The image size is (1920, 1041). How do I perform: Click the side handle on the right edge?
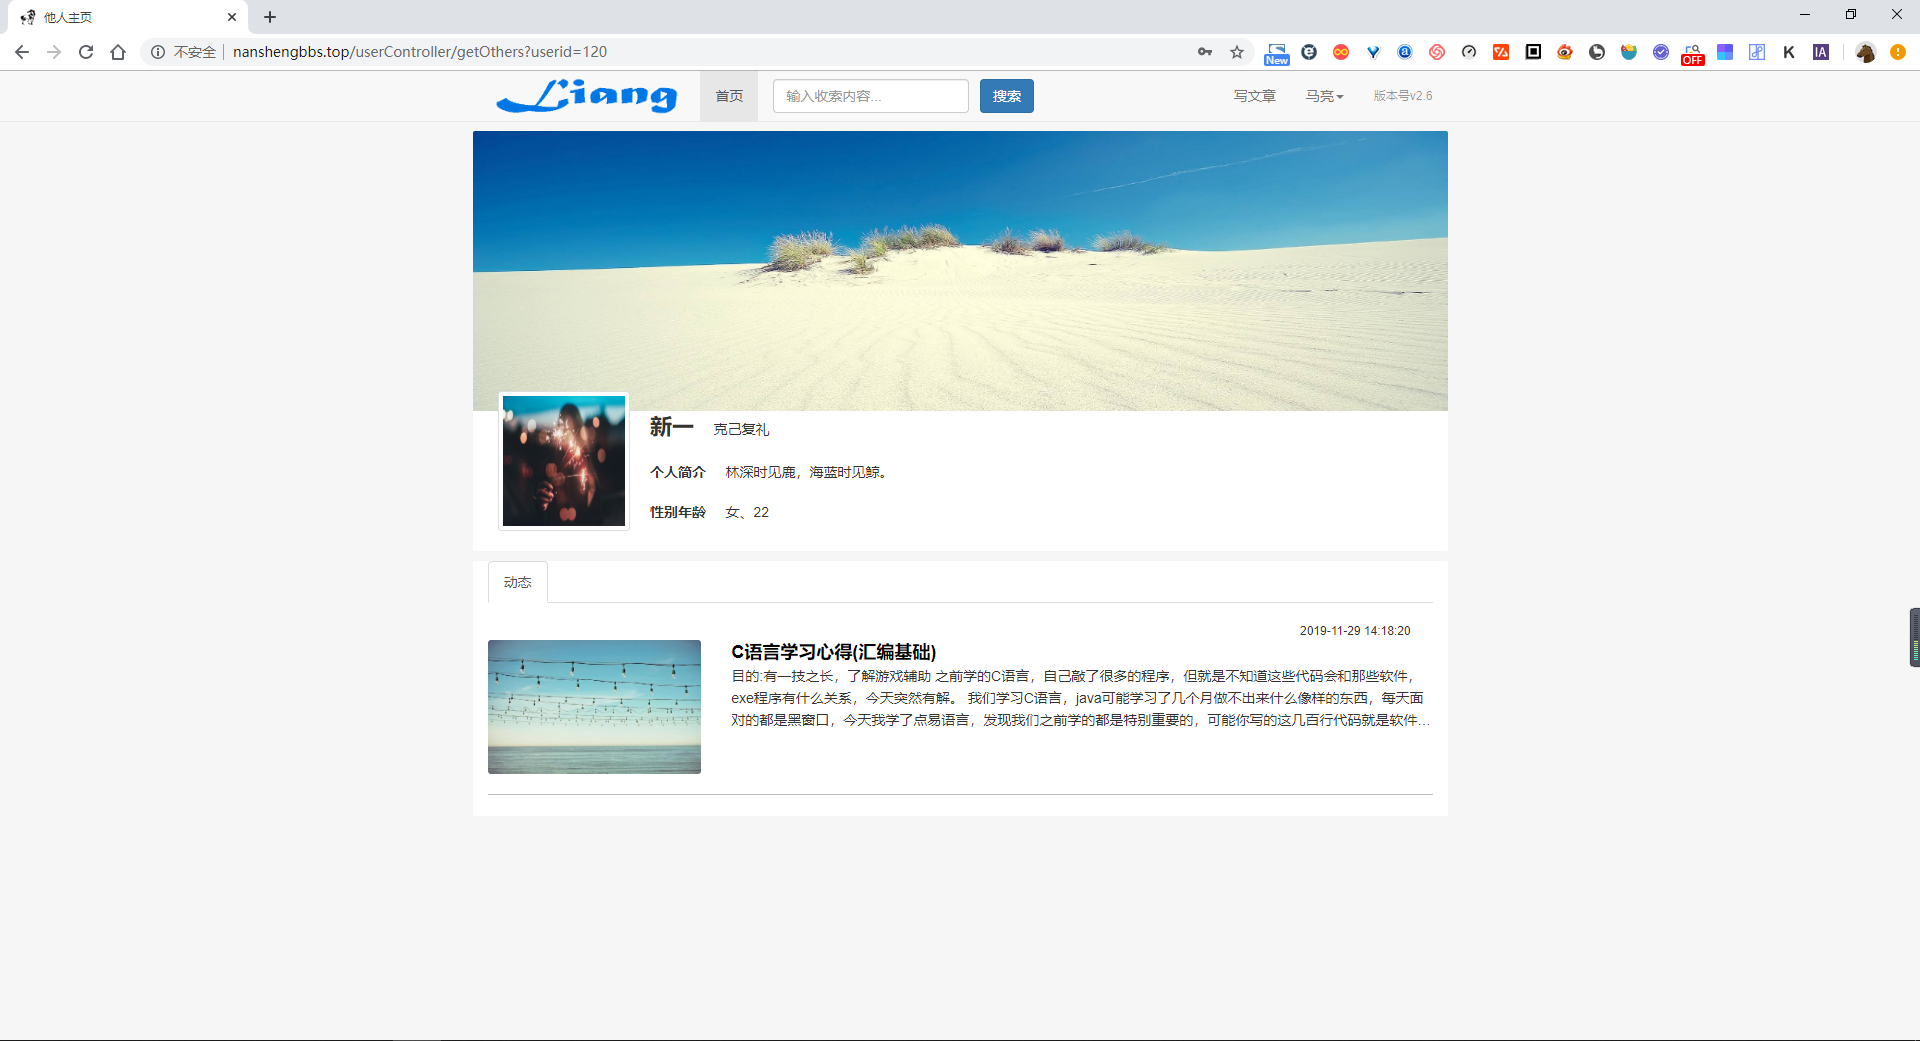pos(1914,637)
